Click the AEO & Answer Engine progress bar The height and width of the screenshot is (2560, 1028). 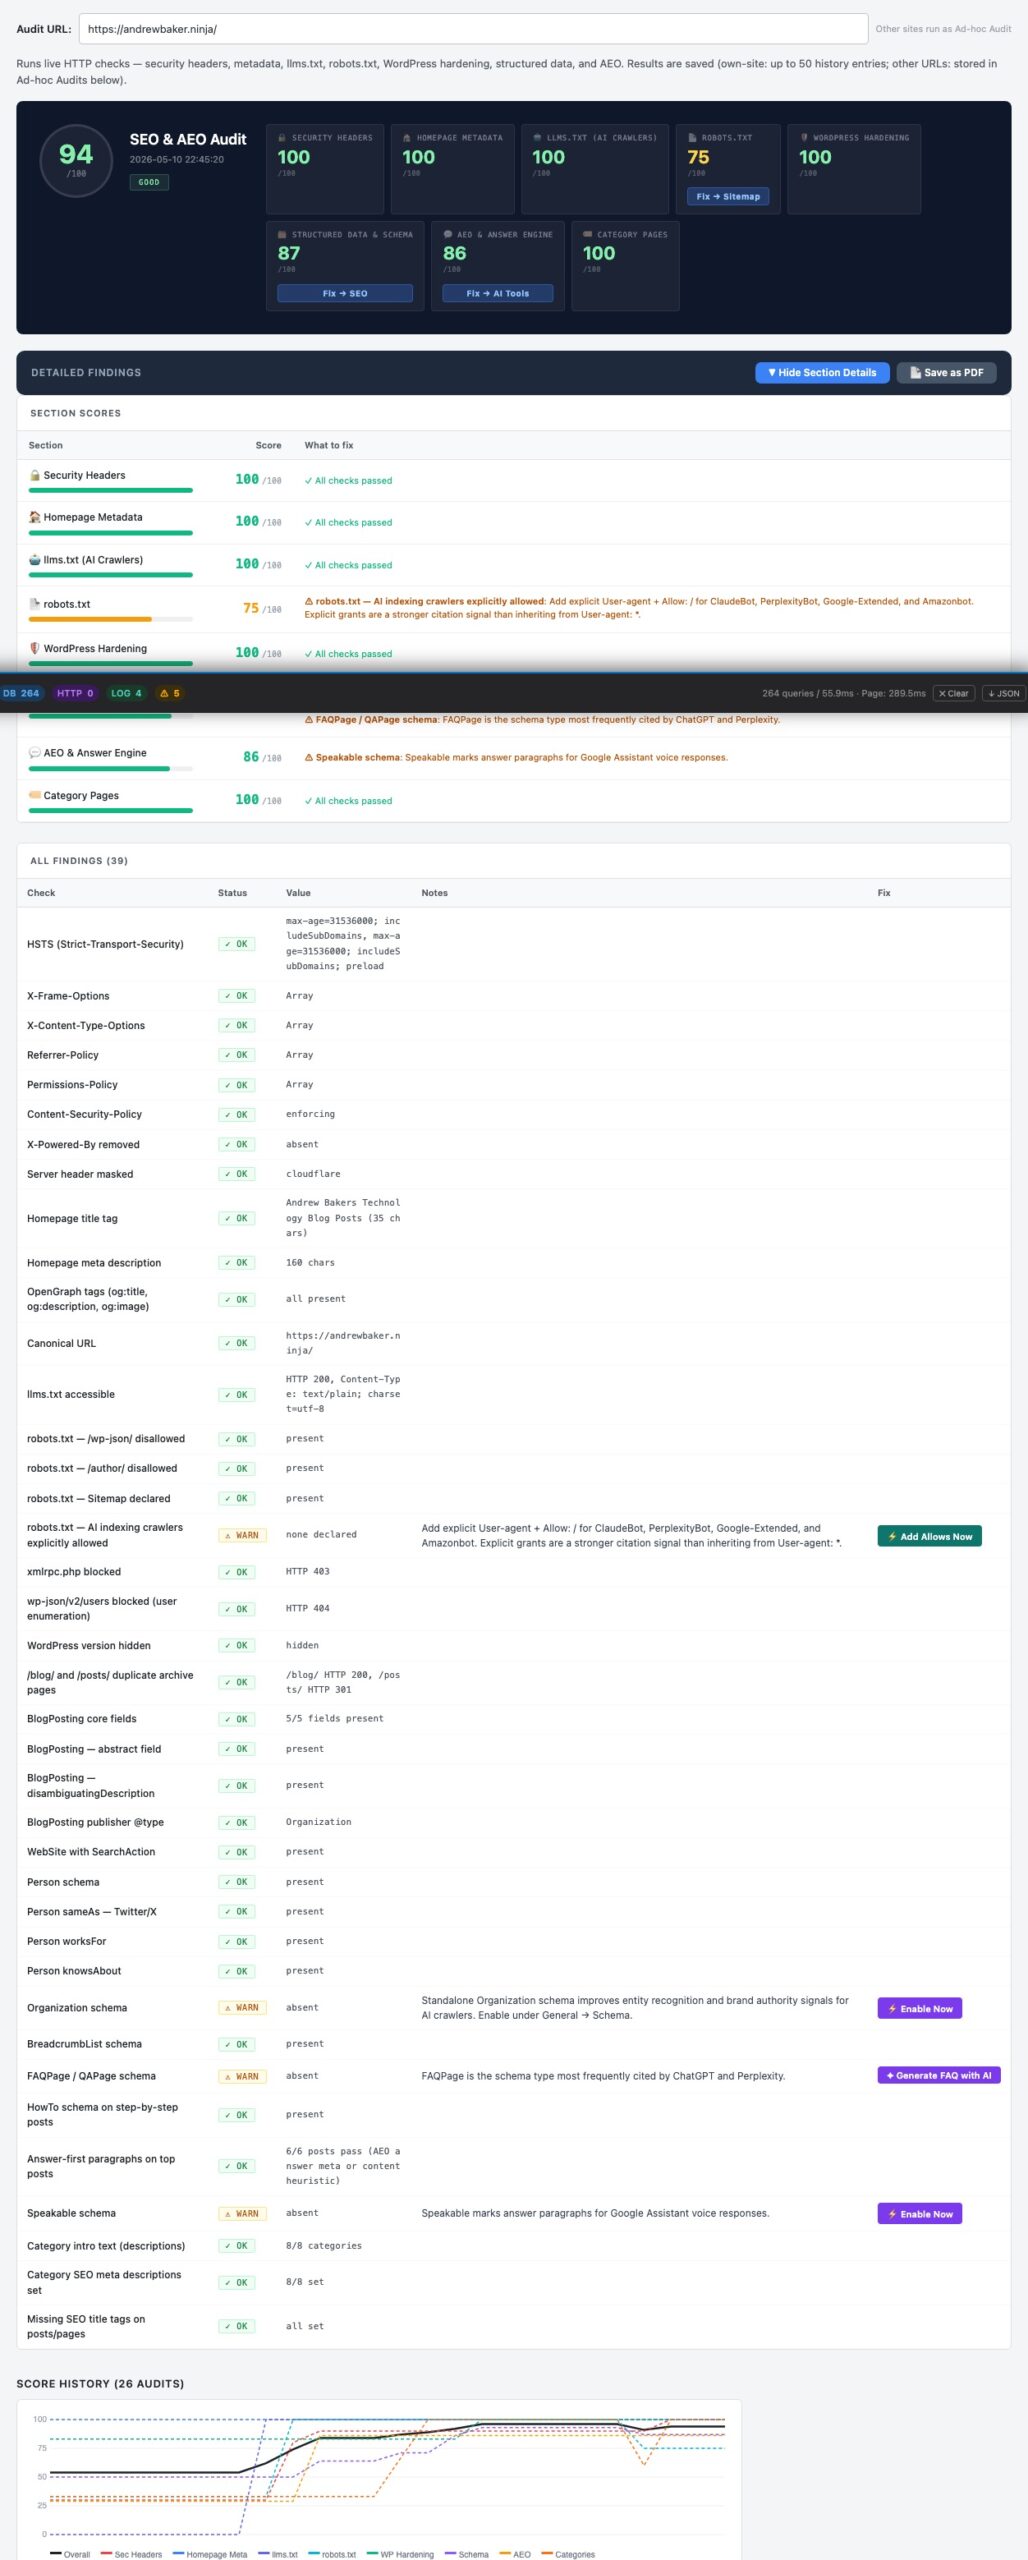(110, 769)
